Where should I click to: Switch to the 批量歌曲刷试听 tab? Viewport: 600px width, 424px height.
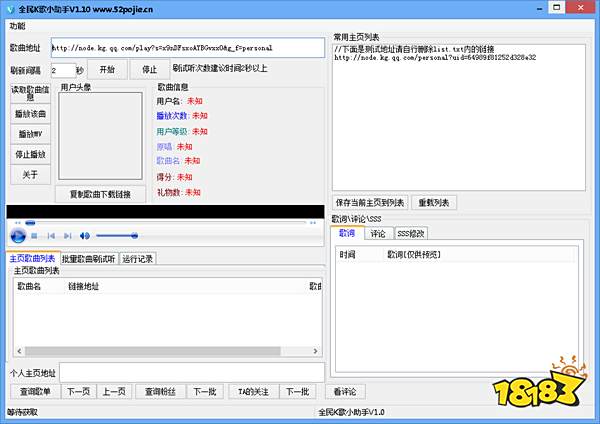(x=90, y=259)
